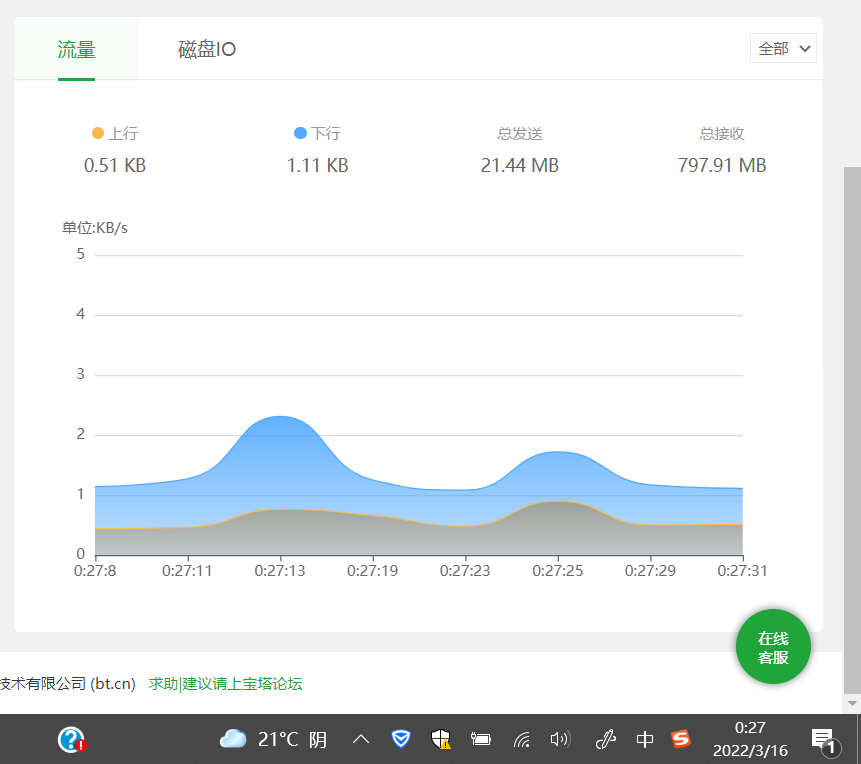861x764 pixels.
Task: Toggle the 下行 legend series
Action: (317, 133)
